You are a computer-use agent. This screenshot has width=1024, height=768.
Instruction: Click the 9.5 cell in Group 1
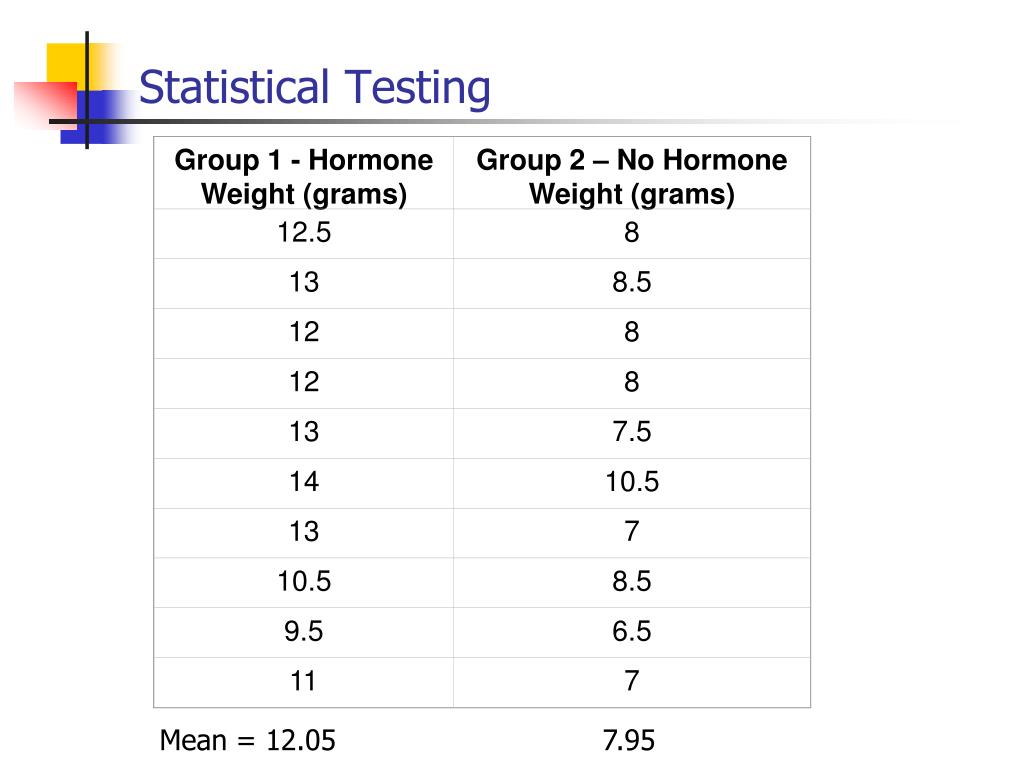[x=304, y=632]
